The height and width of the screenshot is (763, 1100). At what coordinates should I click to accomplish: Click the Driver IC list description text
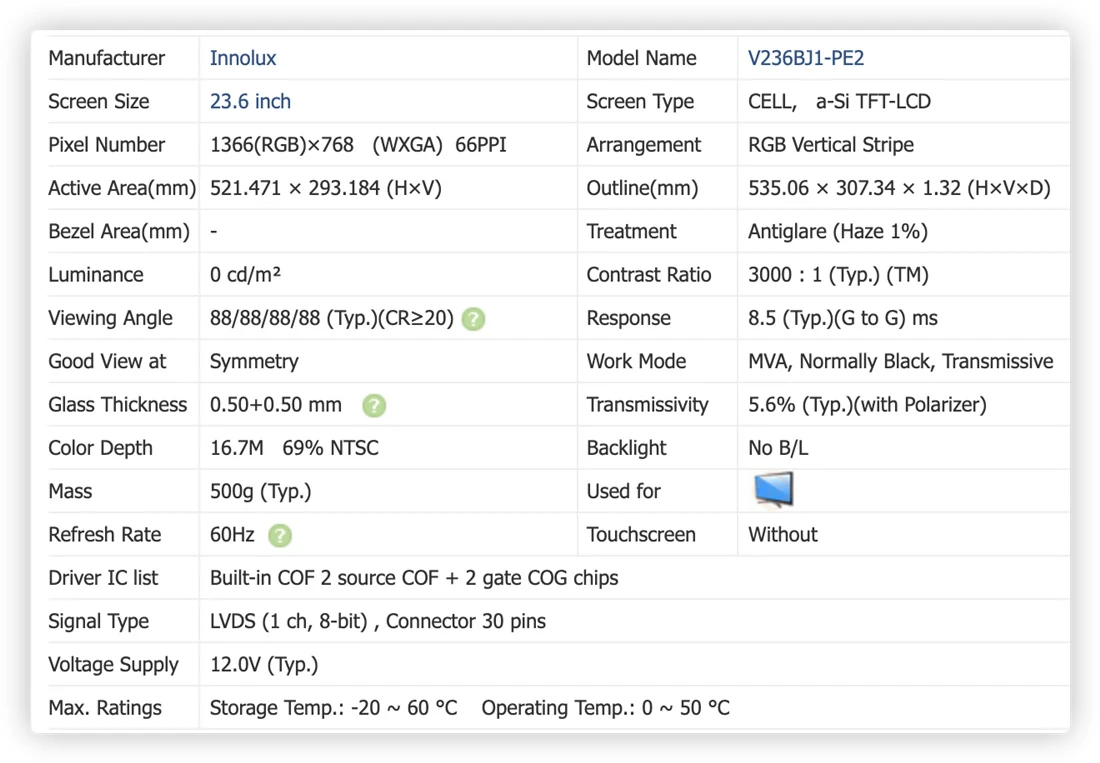tap(414, 579)
